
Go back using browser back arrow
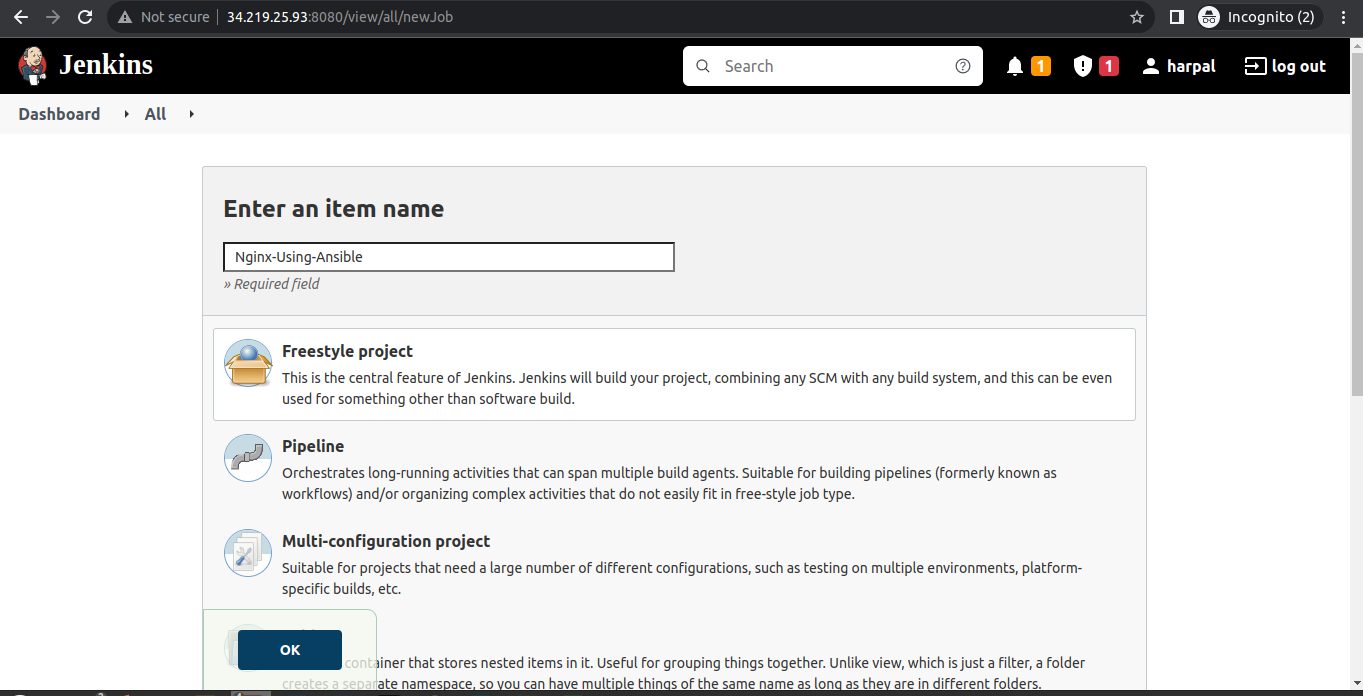pyautogui.click(x=20, y=17)
